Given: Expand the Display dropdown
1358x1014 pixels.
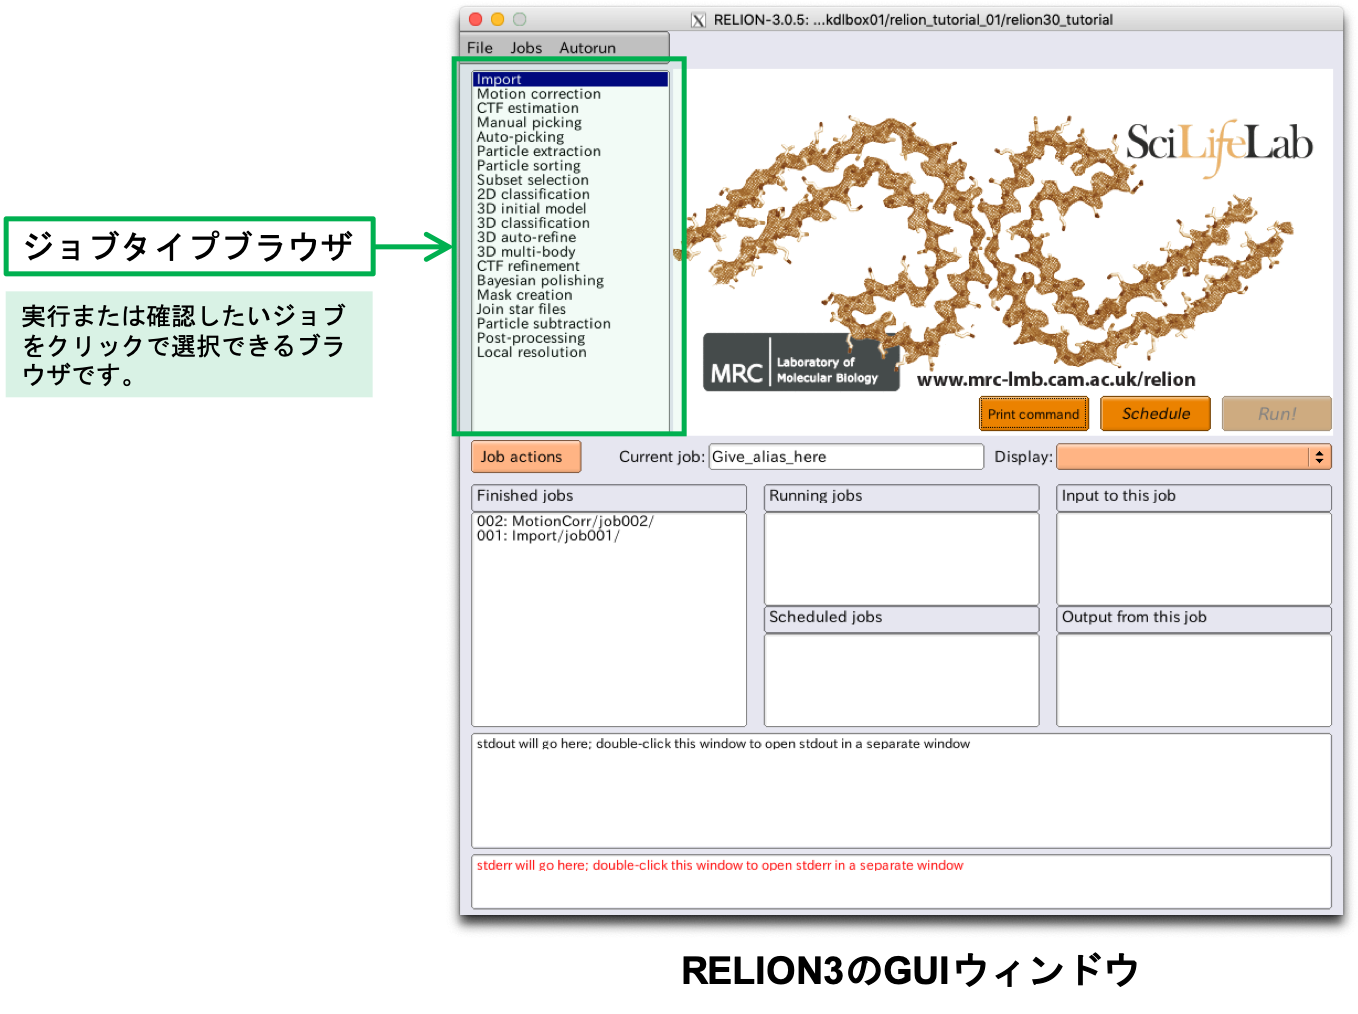Looking at the screenshot, I should coord(1194,457).
